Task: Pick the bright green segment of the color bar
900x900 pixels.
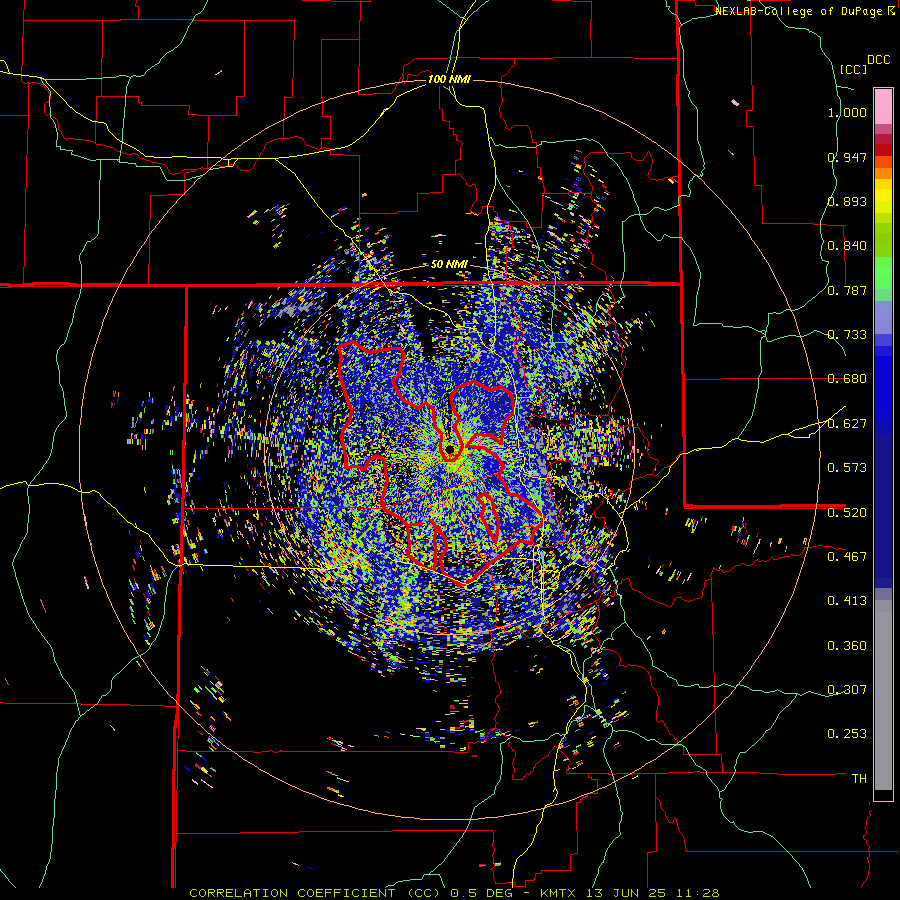Action: click(x=883, y=273)
